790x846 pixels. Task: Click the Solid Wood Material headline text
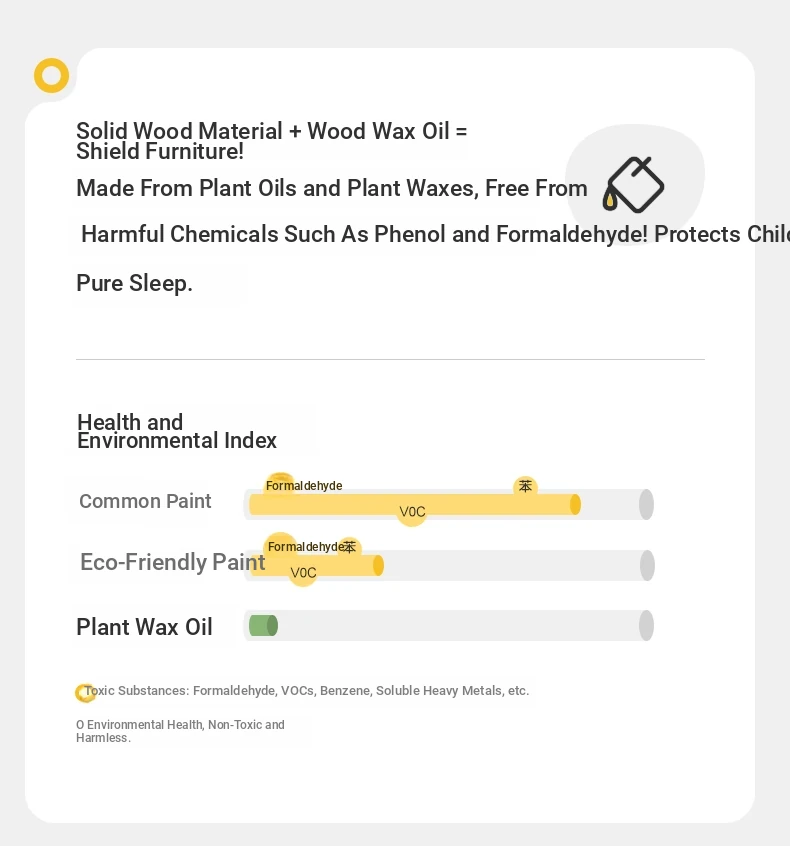tap(271, 141)
